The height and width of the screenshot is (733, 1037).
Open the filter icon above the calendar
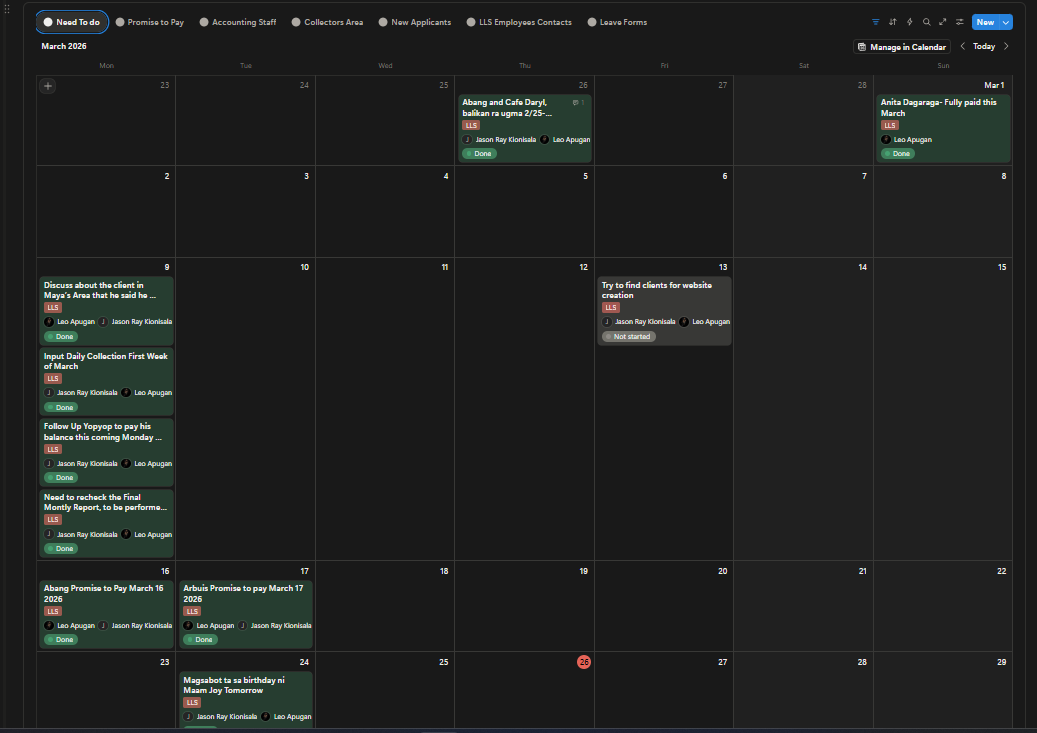pos(876,22)
